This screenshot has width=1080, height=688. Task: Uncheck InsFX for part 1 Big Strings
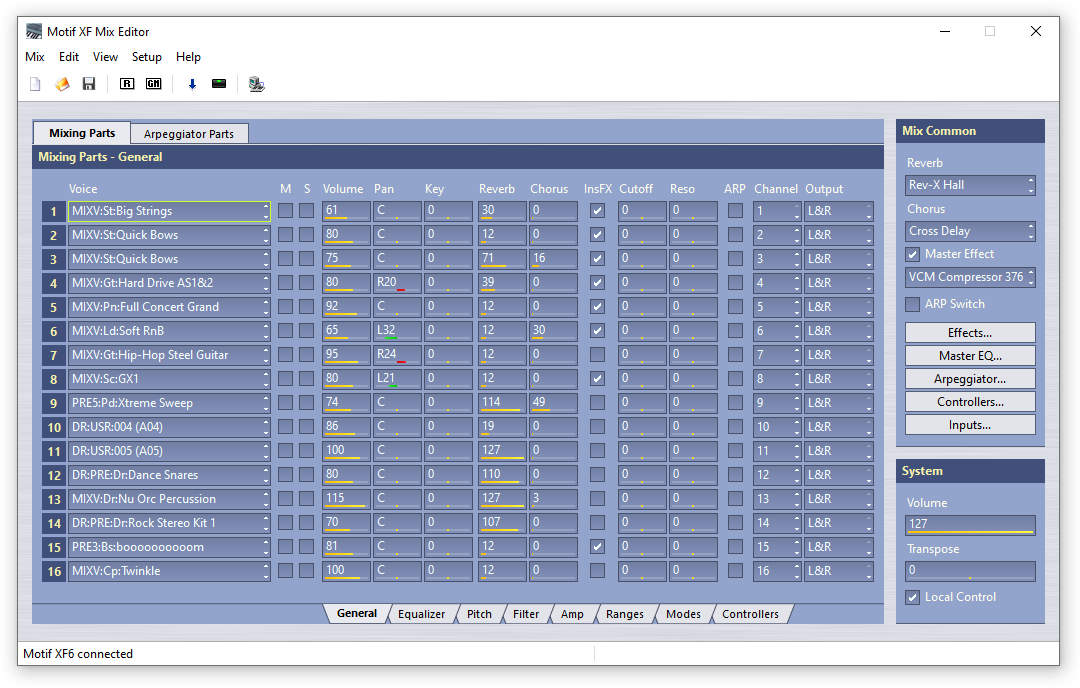tap(597, 211)
